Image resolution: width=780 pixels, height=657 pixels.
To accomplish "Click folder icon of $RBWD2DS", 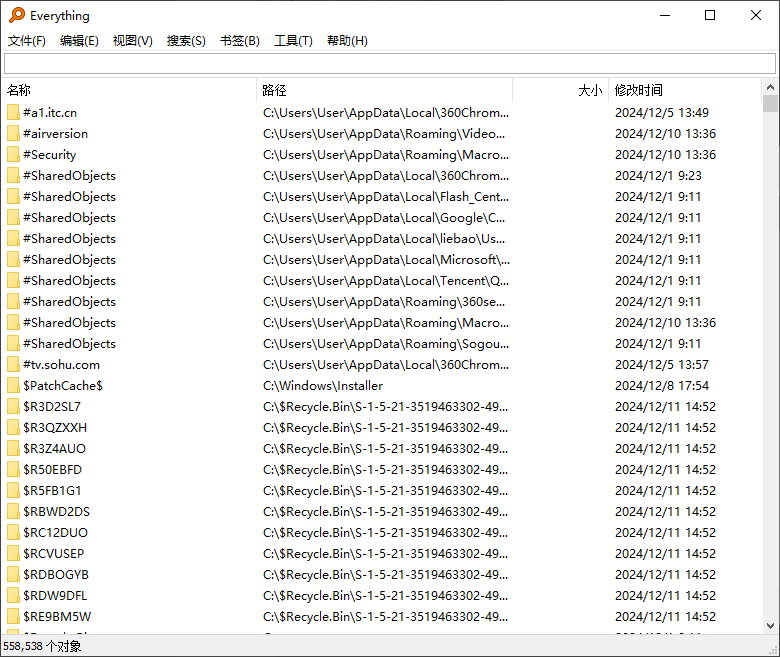I will point(13,512).
